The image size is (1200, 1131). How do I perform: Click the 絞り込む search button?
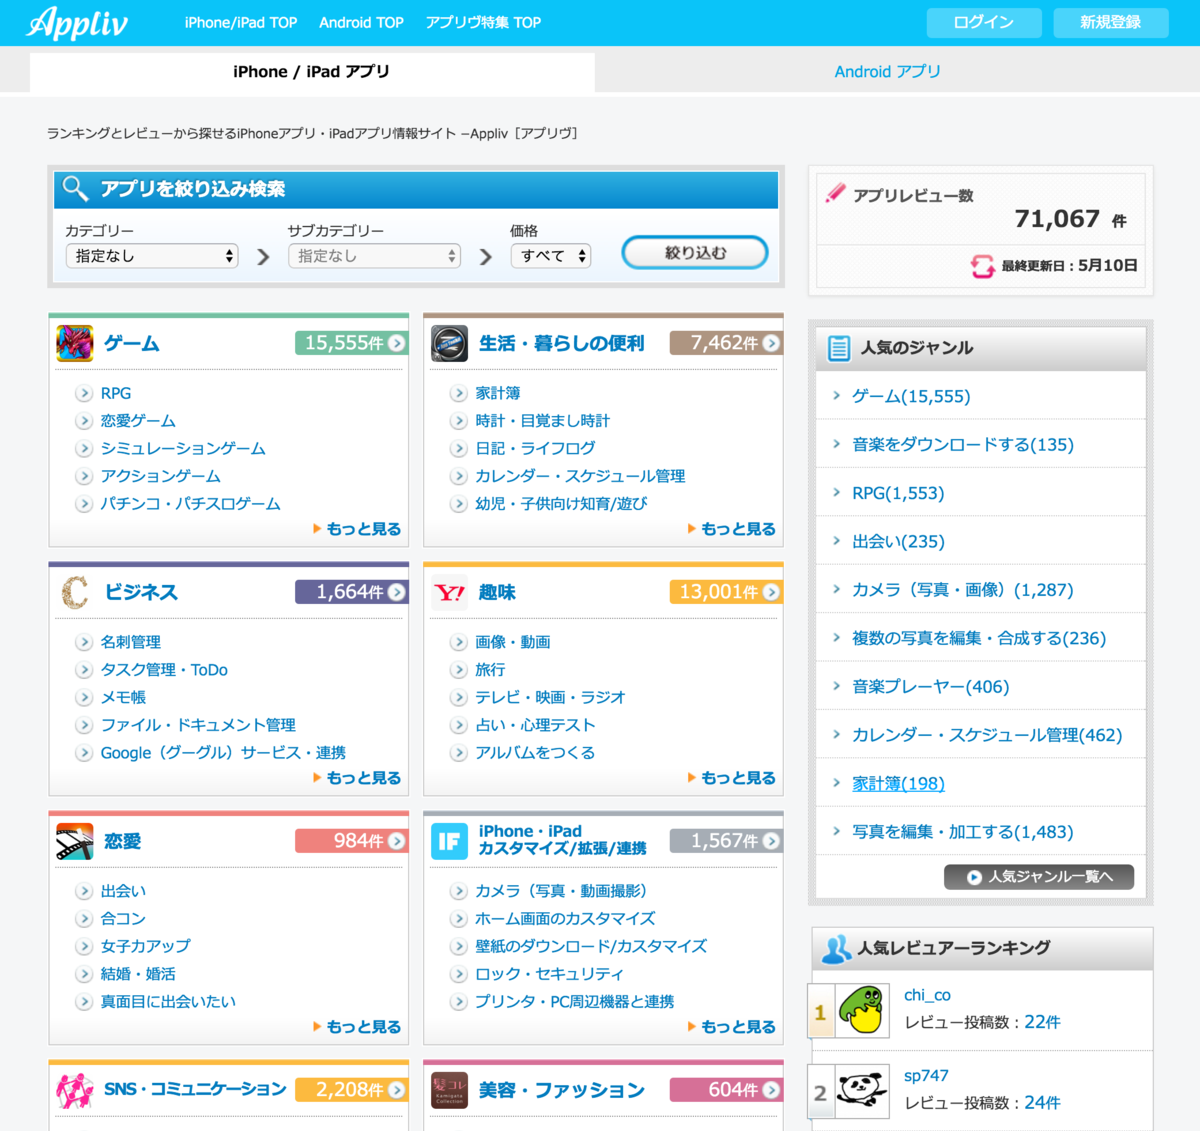pos(695,253)
